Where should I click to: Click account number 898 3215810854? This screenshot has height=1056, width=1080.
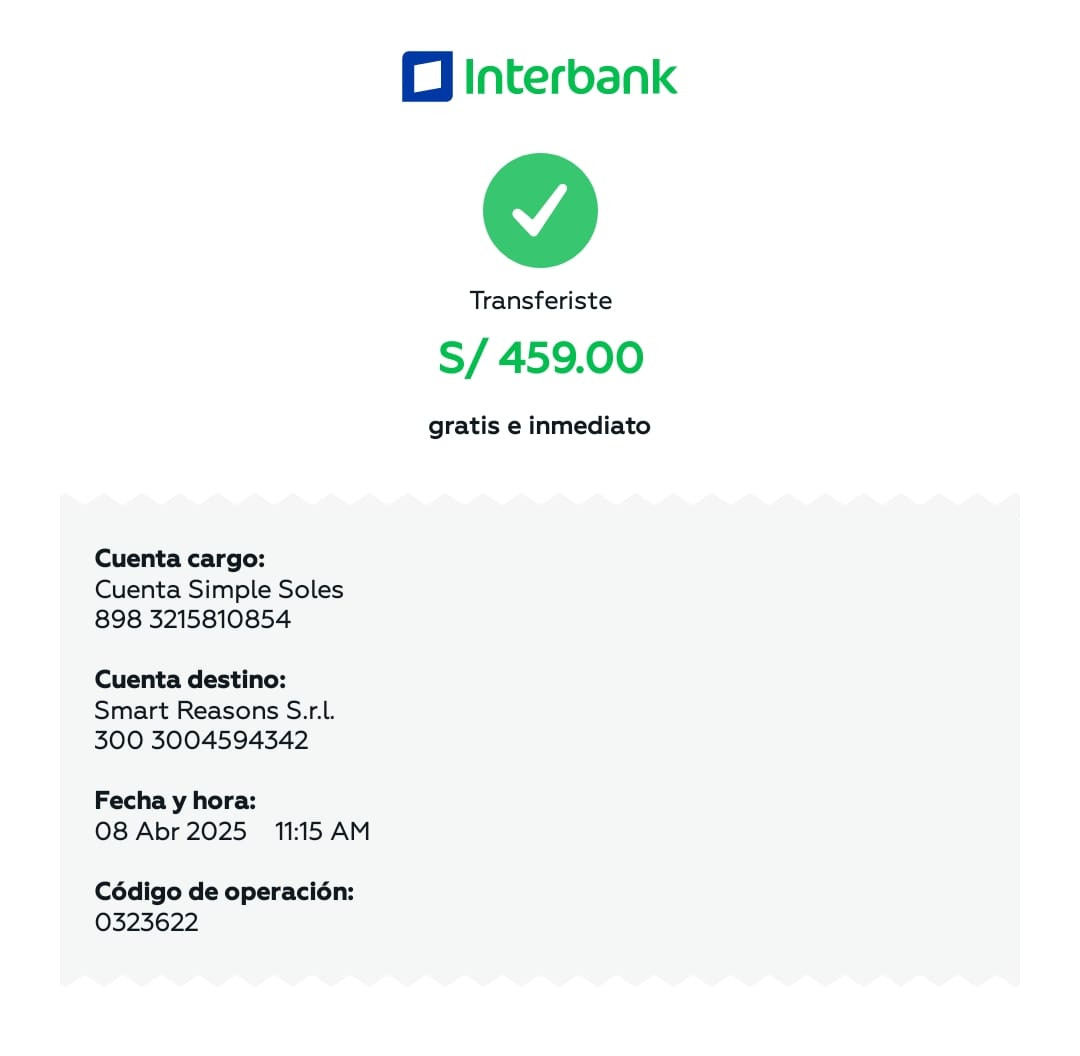pyautogui.click(x=193, y=619)
